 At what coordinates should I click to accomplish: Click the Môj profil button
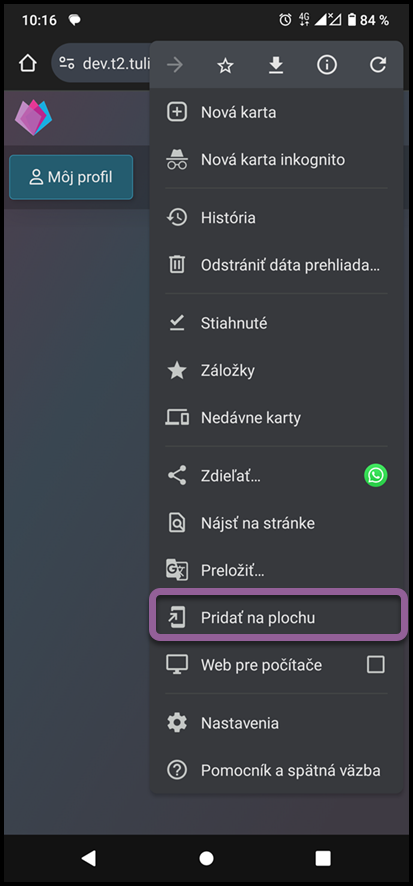pyautogui.click(x=71, y=177)
